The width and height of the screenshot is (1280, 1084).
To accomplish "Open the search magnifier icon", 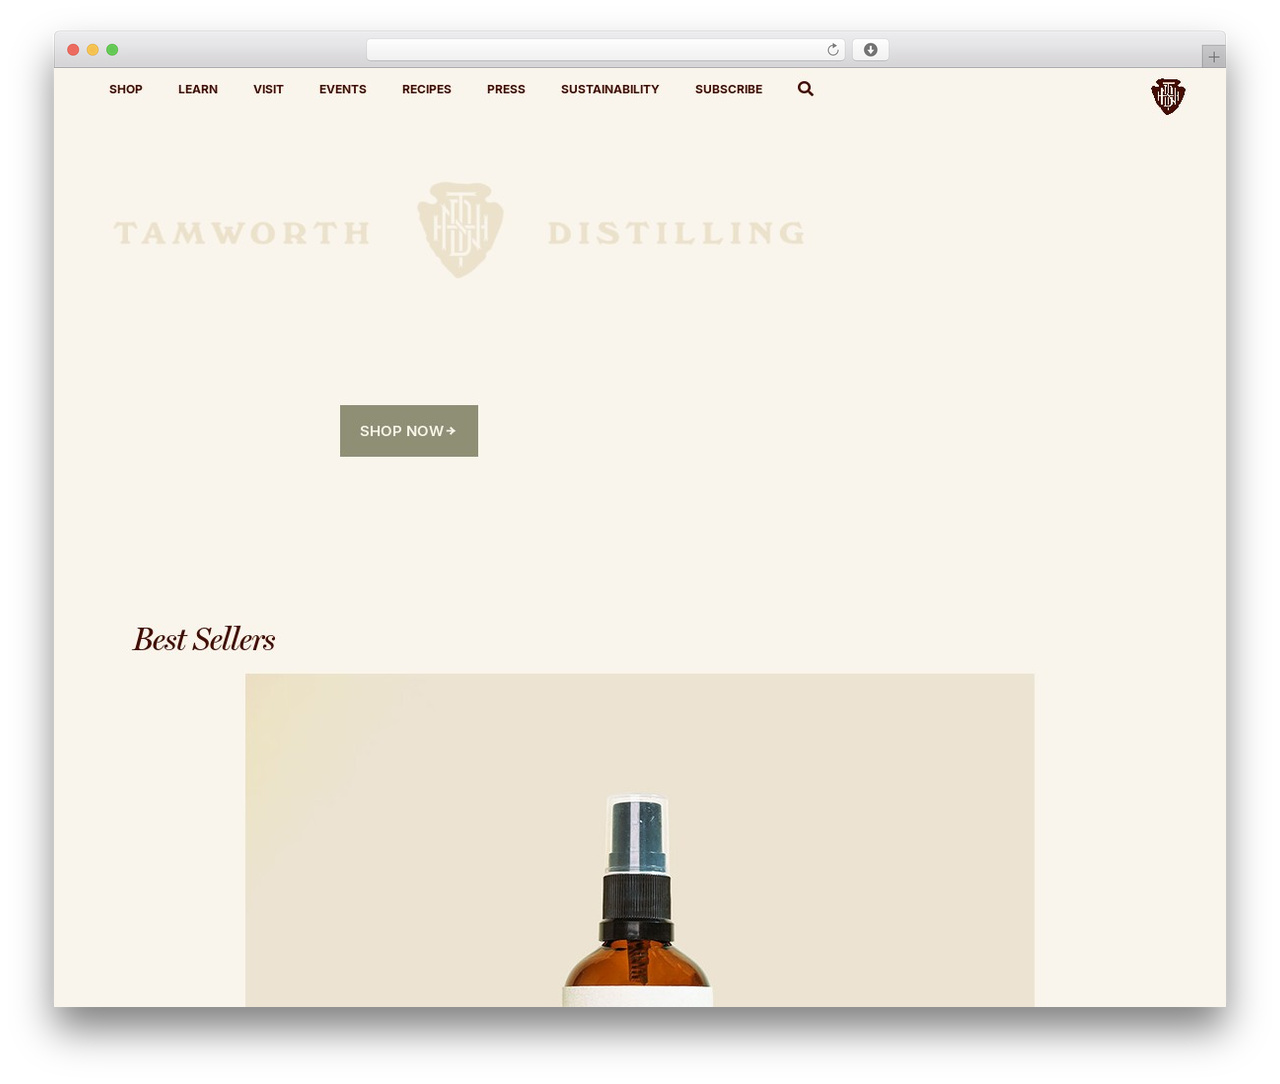I will [x=805, y=89].
